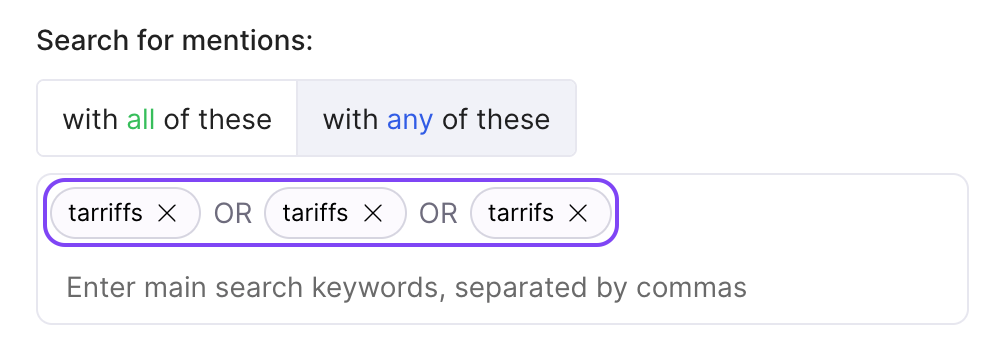
Task: Click the 'Search for mentions:' heading
Action: pyautogui.click(x=175, y=40)
